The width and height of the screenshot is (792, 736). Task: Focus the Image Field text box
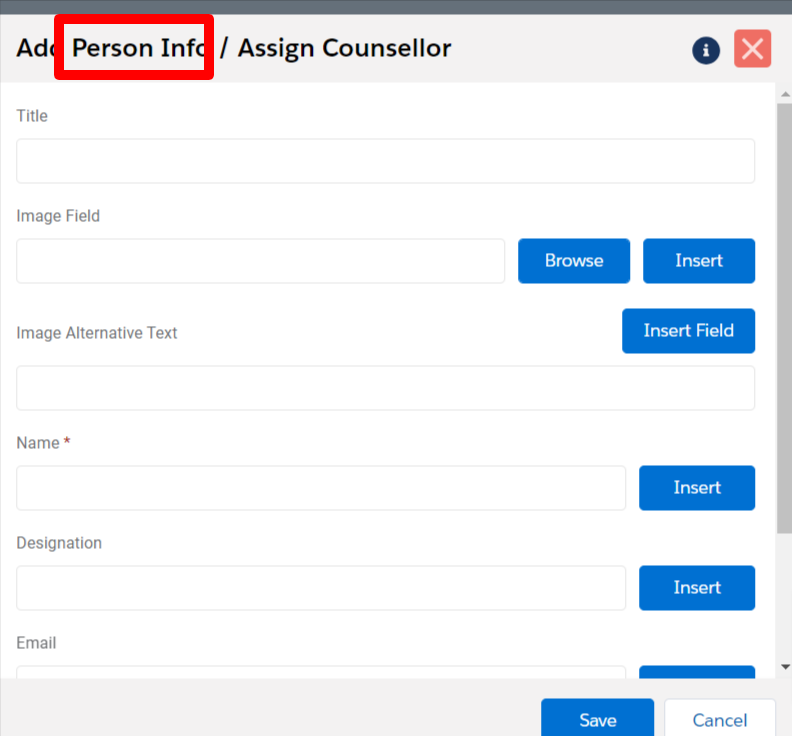pos(260,261)
